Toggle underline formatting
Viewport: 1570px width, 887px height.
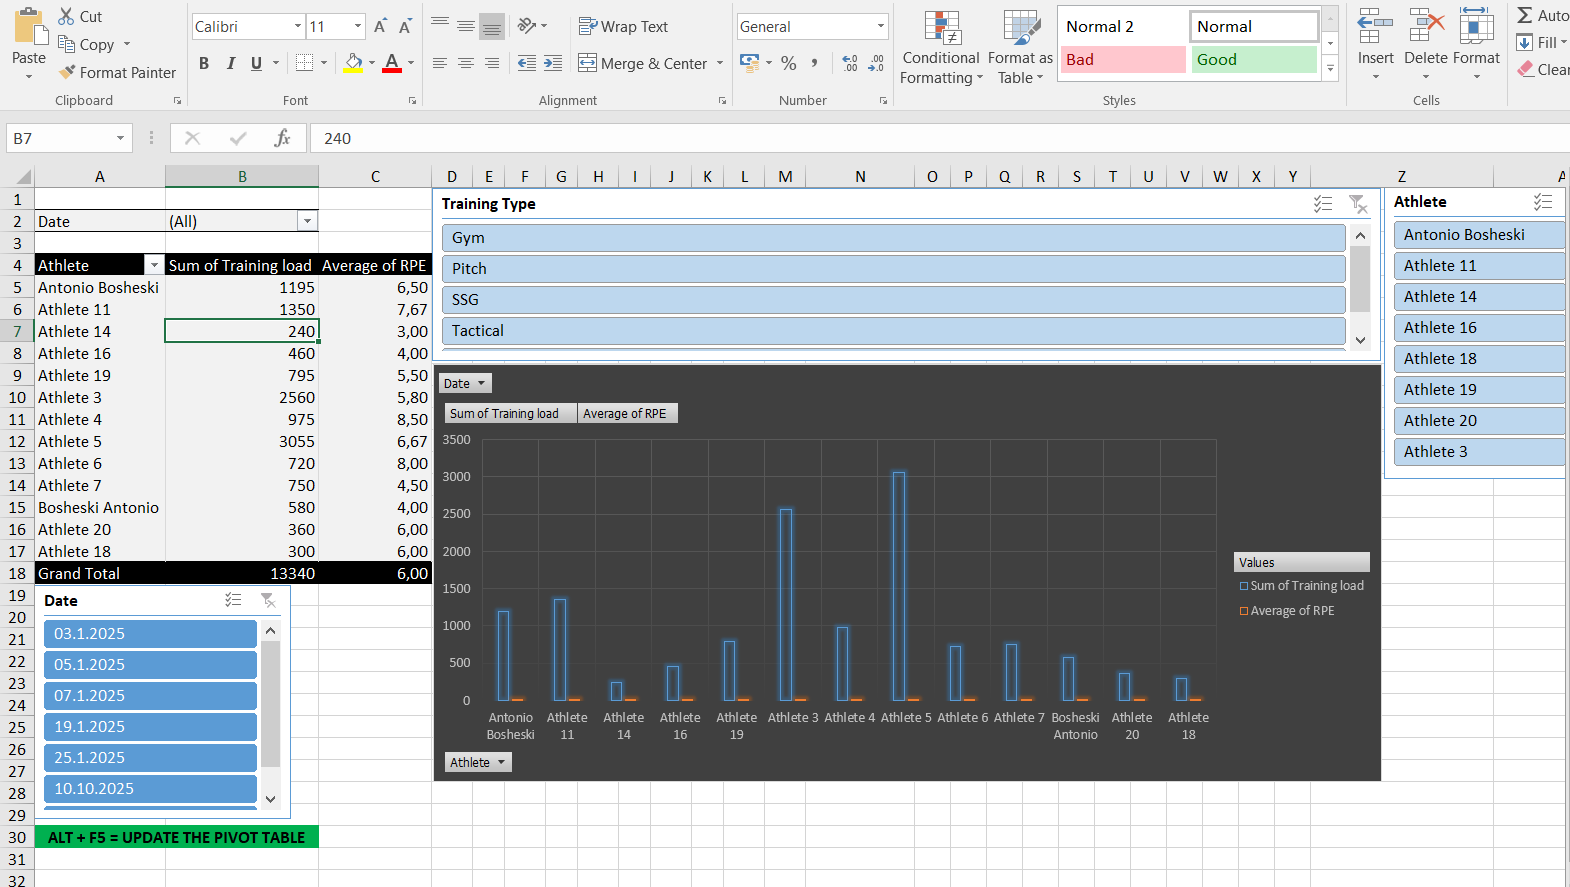tap(256, 63)
